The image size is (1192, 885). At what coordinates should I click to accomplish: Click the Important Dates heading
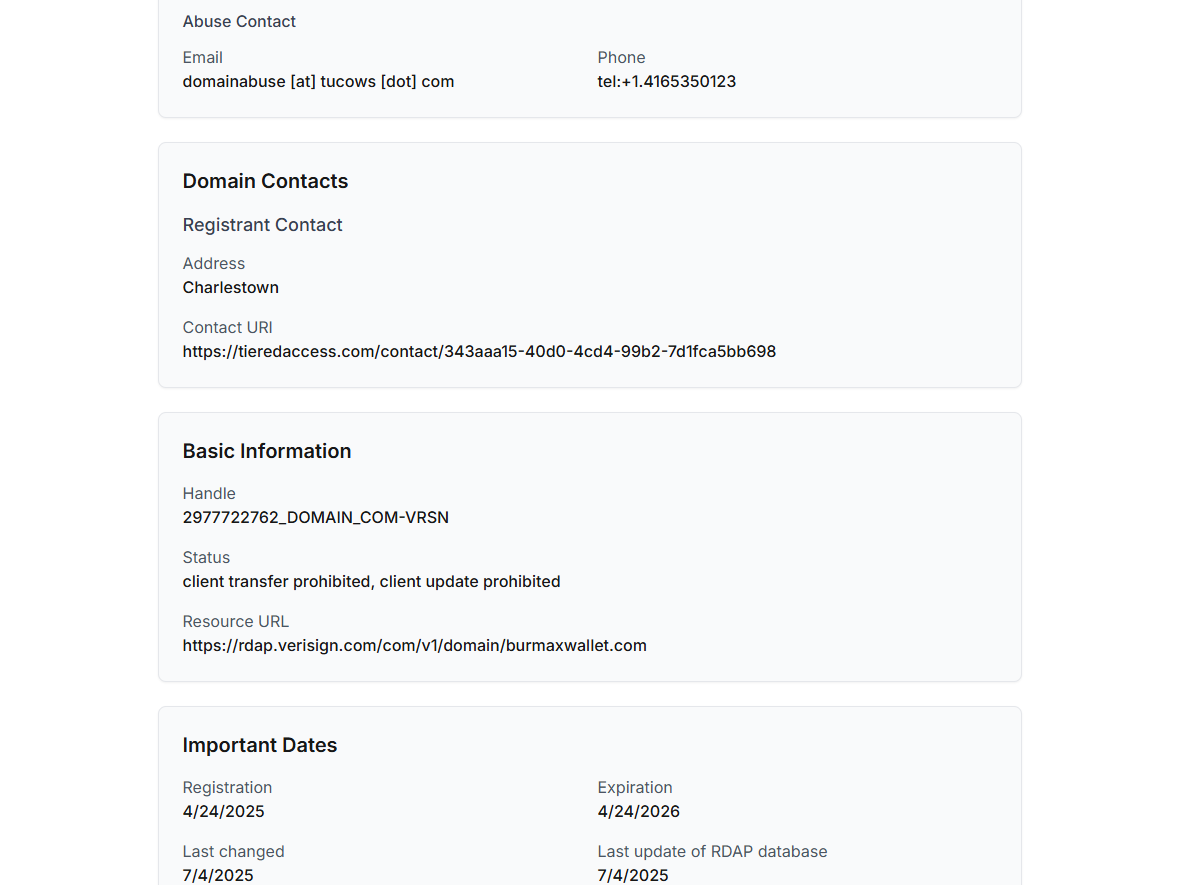point(259,745)
